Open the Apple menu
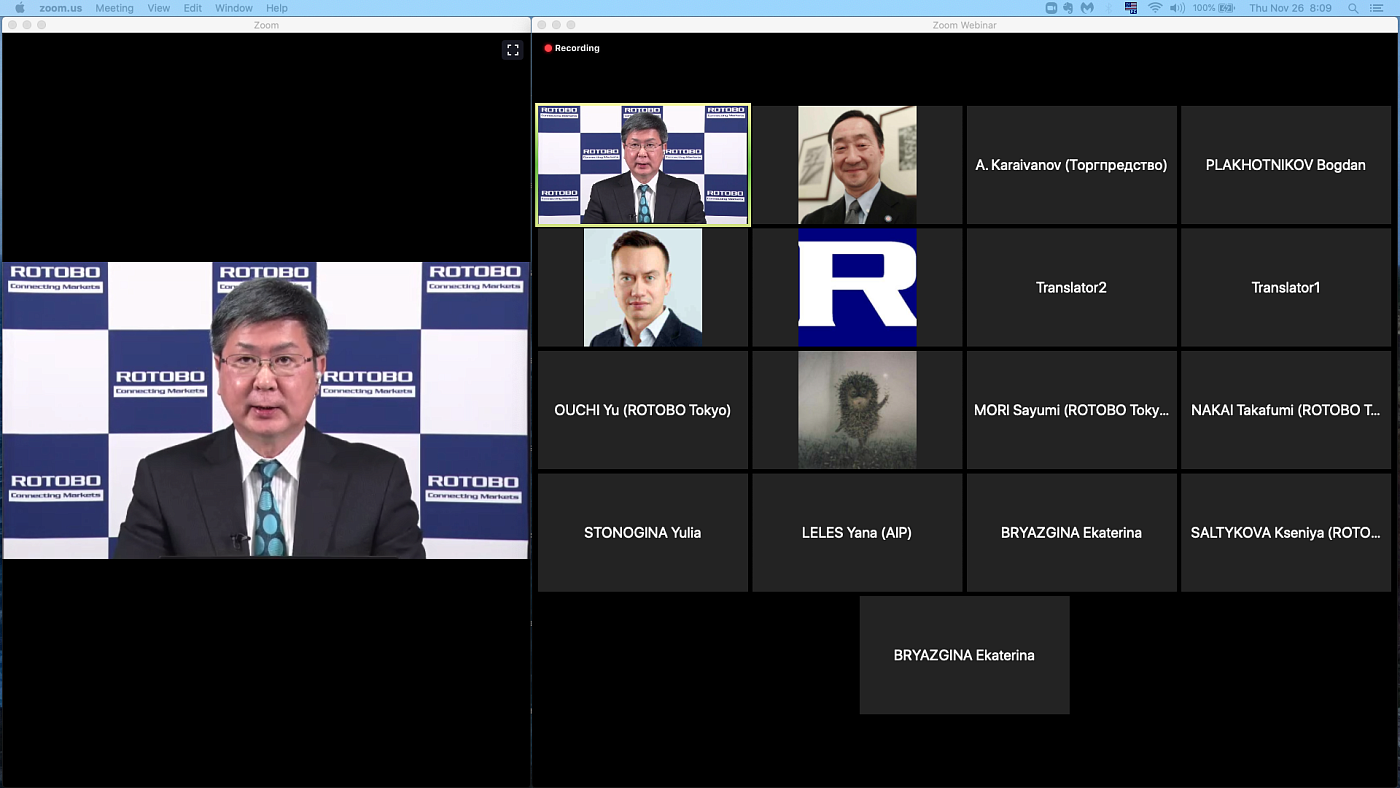 tap(19, 8)
